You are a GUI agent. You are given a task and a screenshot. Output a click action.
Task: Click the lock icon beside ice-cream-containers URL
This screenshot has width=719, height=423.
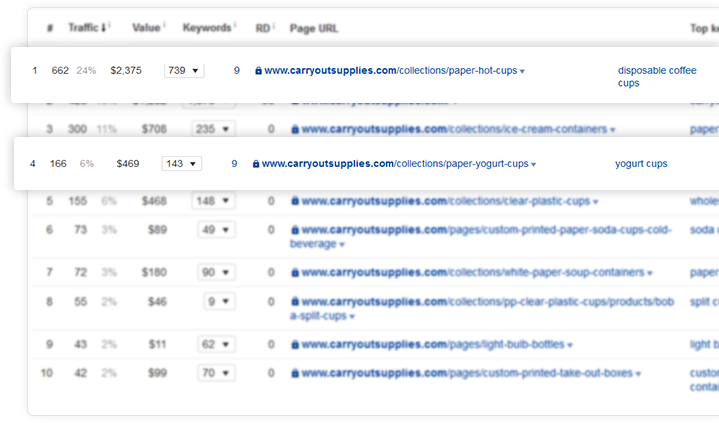pyautogui.click(x=295, y=129)
